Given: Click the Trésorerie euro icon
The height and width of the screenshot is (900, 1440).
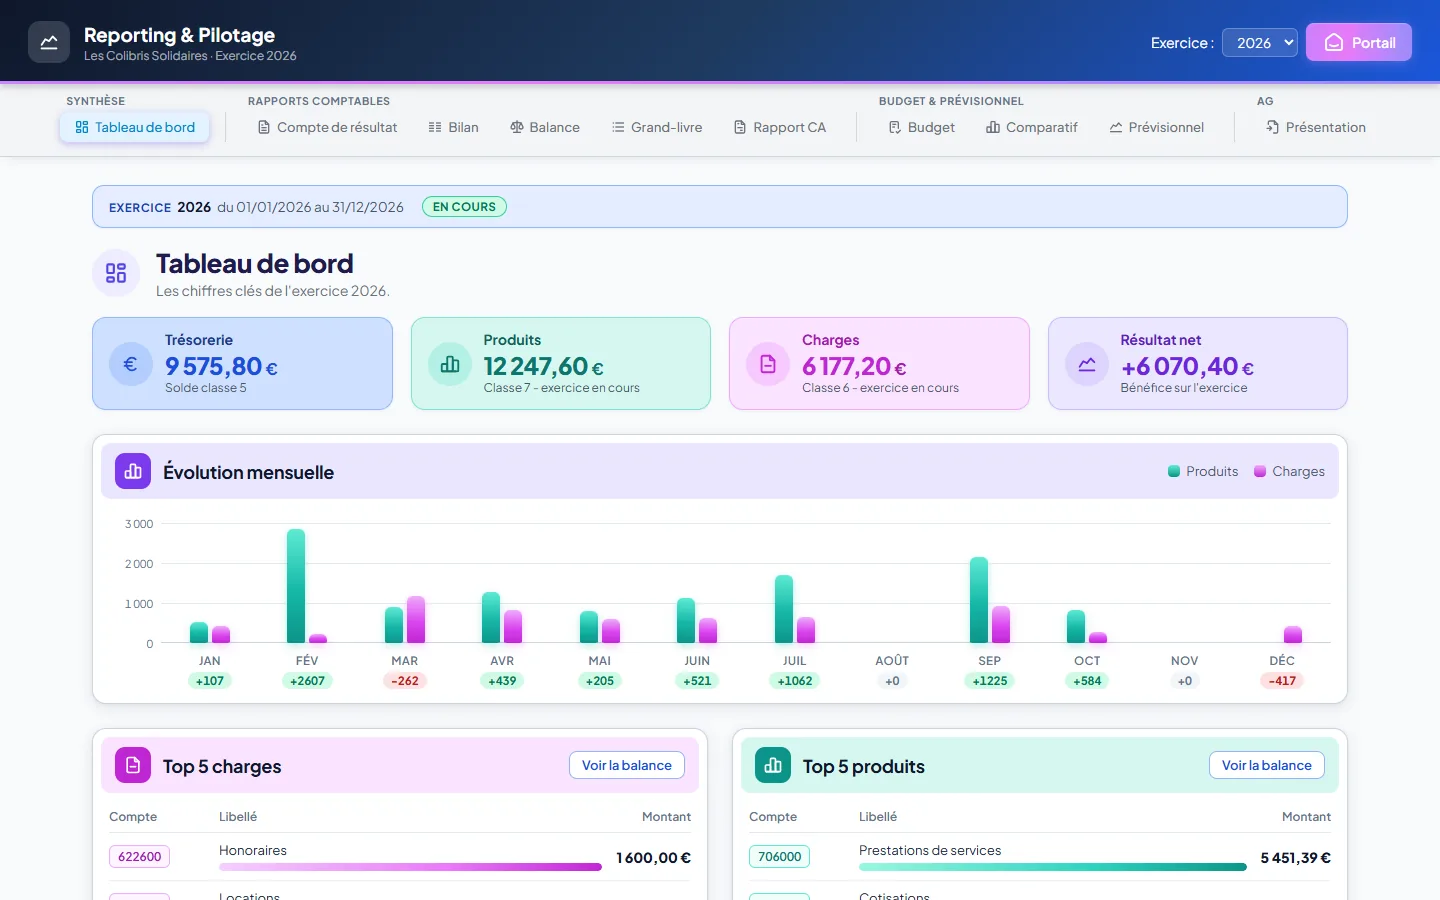Looking at the screenshot, I should (130, 364).
